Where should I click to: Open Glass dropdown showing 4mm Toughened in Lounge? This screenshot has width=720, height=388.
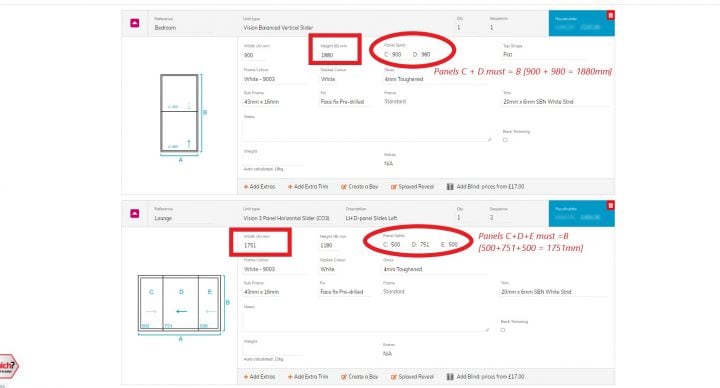pos(434,270)
